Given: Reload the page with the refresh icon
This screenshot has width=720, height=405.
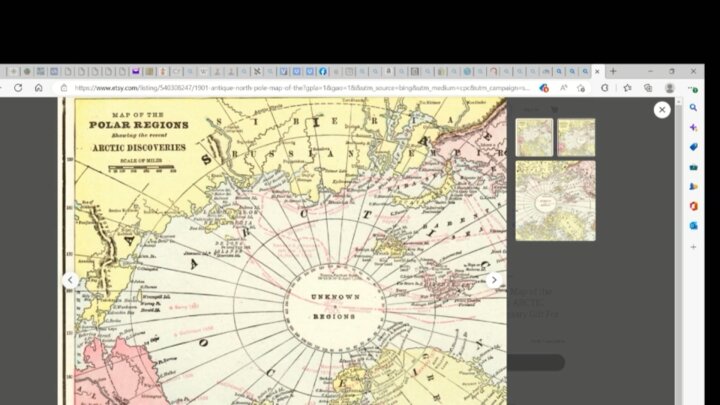Looking at the screenshot, I should [x=18, y=87].
